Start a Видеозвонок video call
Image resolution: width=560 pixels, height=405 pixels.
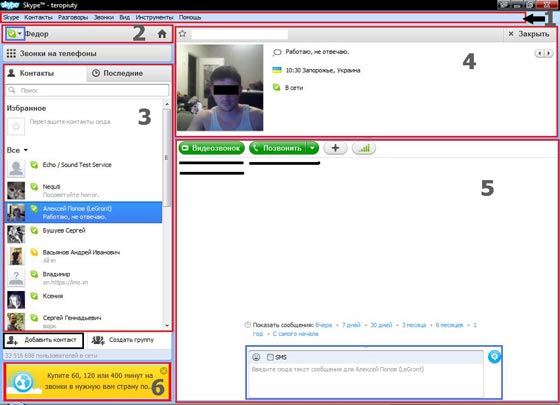[211, 148]
